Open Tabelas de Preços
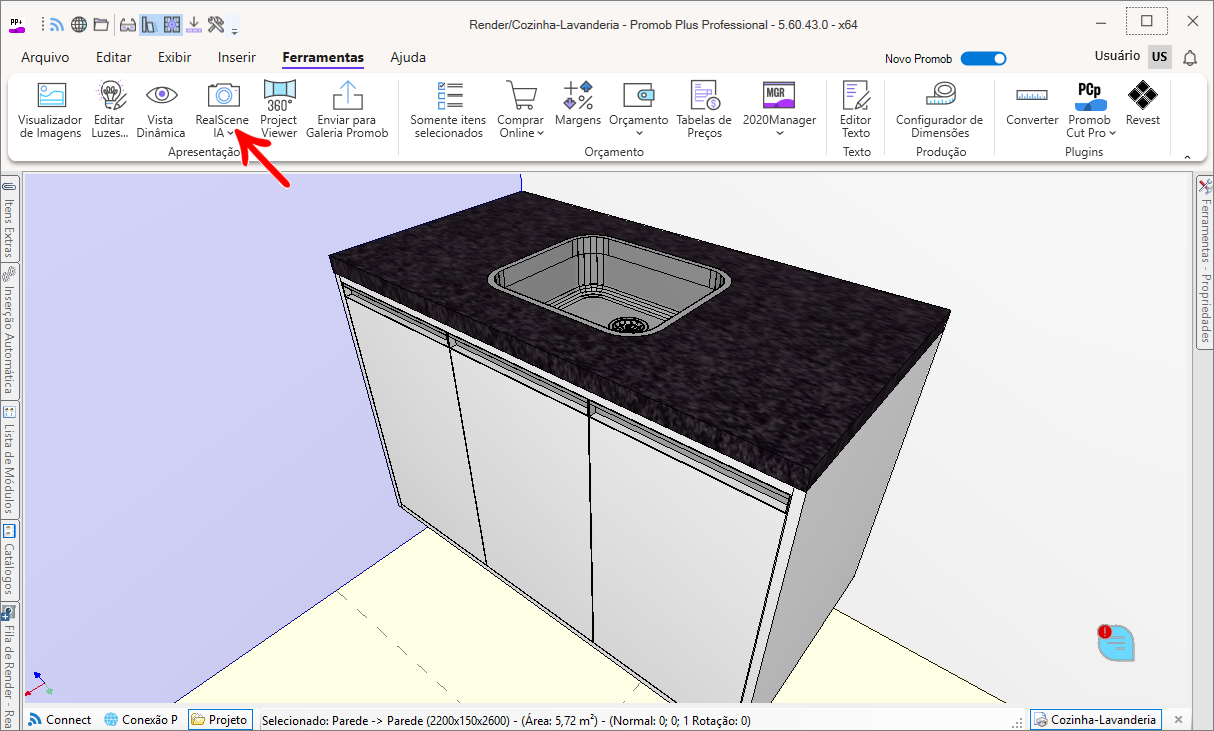This screenshot has height=731, width=1214. 704,110
